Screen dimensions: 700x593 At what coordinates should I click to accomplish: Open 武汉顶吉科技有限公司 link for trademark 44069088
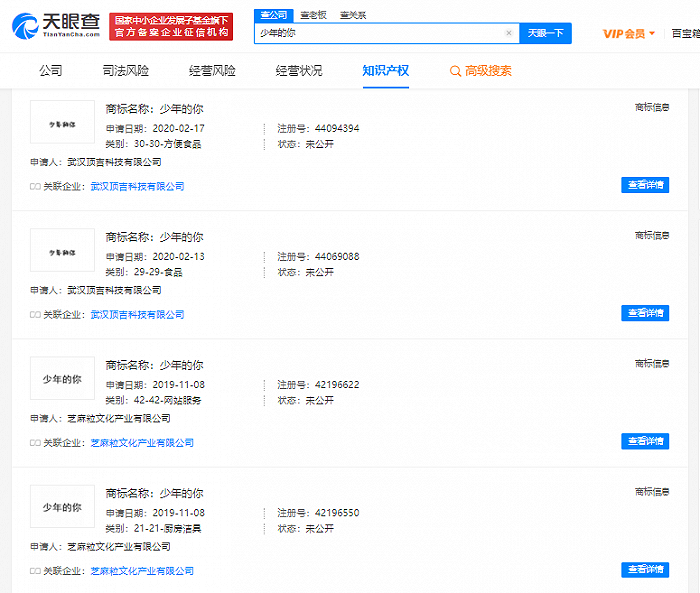tap(138, 315)
